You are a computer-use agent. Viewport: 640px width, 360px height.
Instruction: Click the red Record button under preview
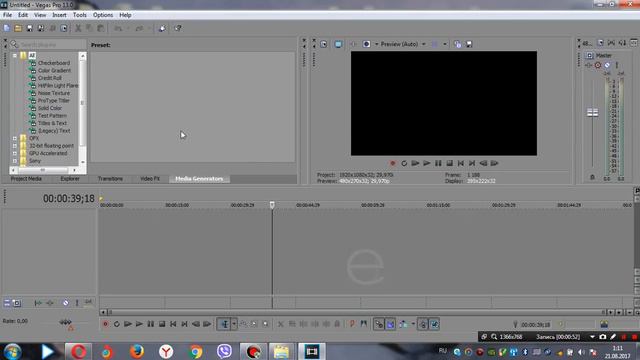393,163
